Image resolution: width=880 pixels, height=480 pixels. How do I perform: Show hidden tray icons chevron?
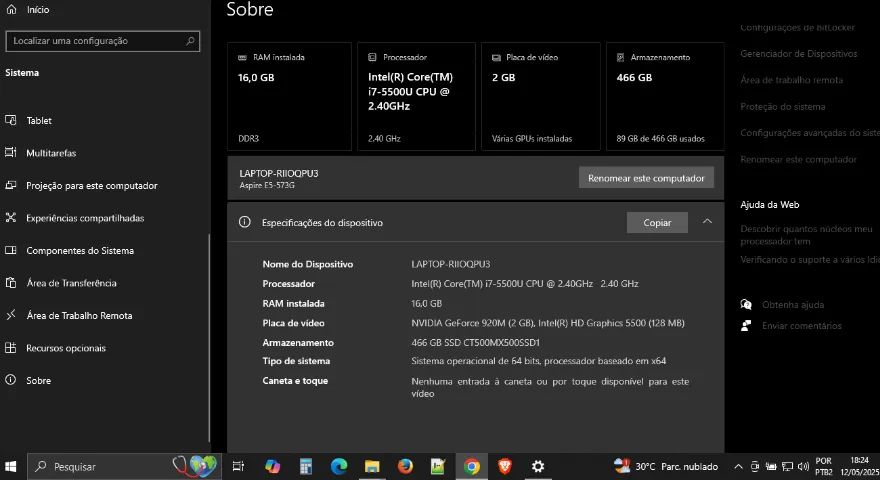pos(739,467)
